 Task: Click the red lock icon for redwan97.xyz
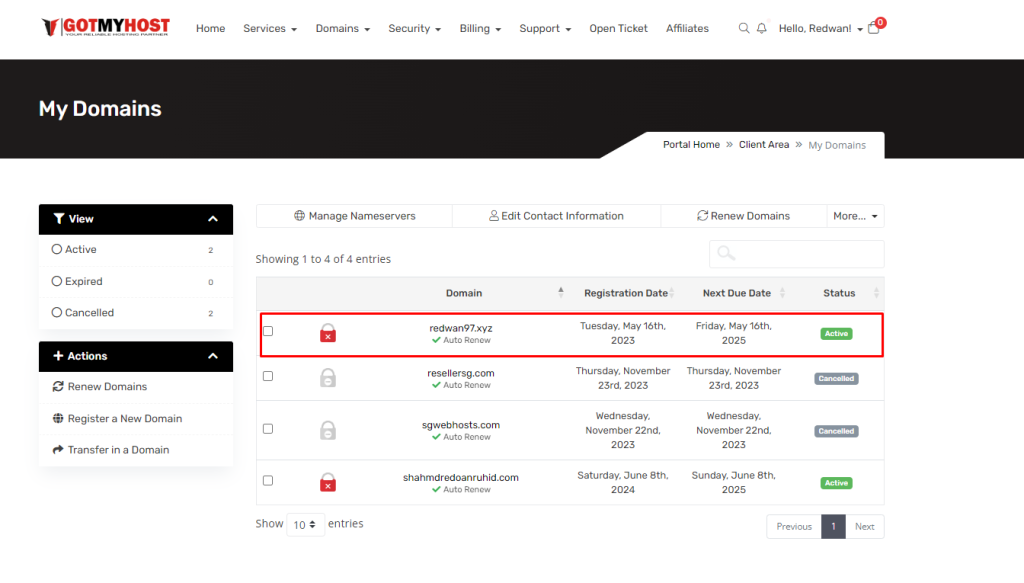click(328, 333)
